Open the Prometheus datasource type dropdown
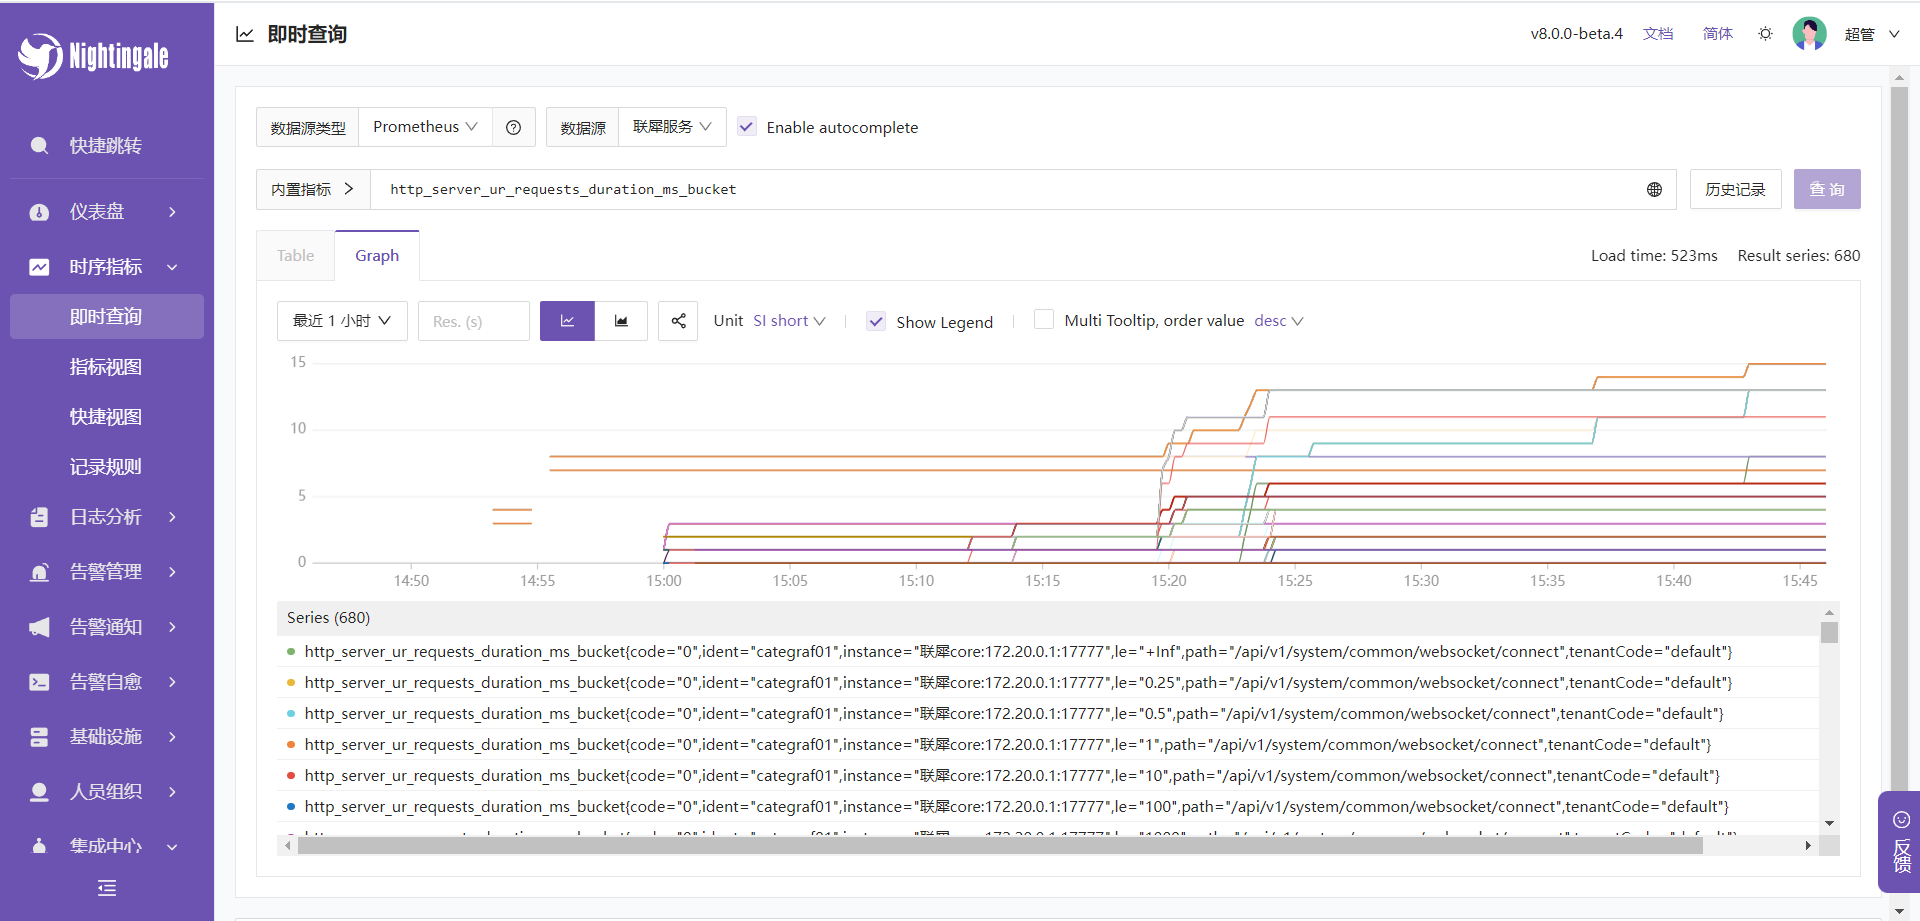This screenshot has height=921, width=1920. 425,127
